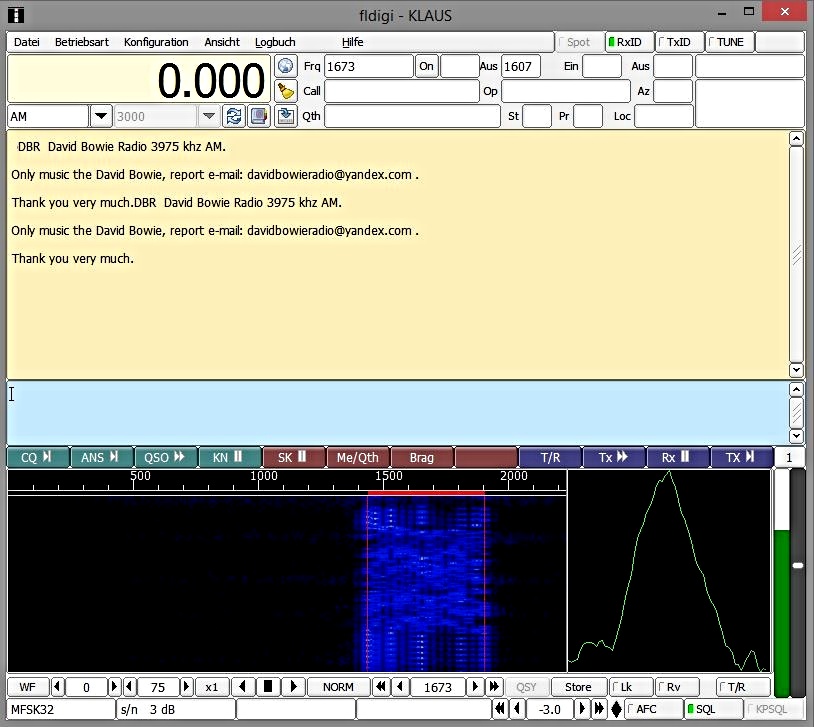Image resolution: width=814 pixels, height=727 pixels.
Task: Click the x1 waterfall zoom button
Action: [x=212, y=686]
